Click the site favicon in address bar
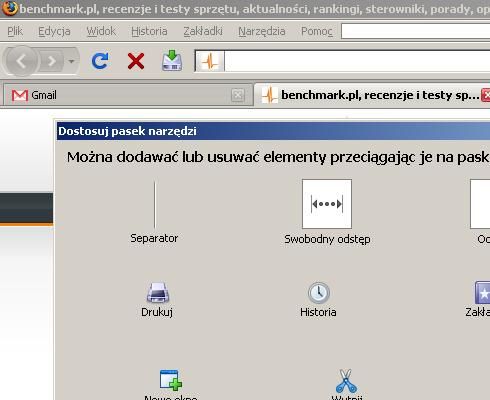The height and width of the screenshot is (400, 490). click(x=210, y=61)
